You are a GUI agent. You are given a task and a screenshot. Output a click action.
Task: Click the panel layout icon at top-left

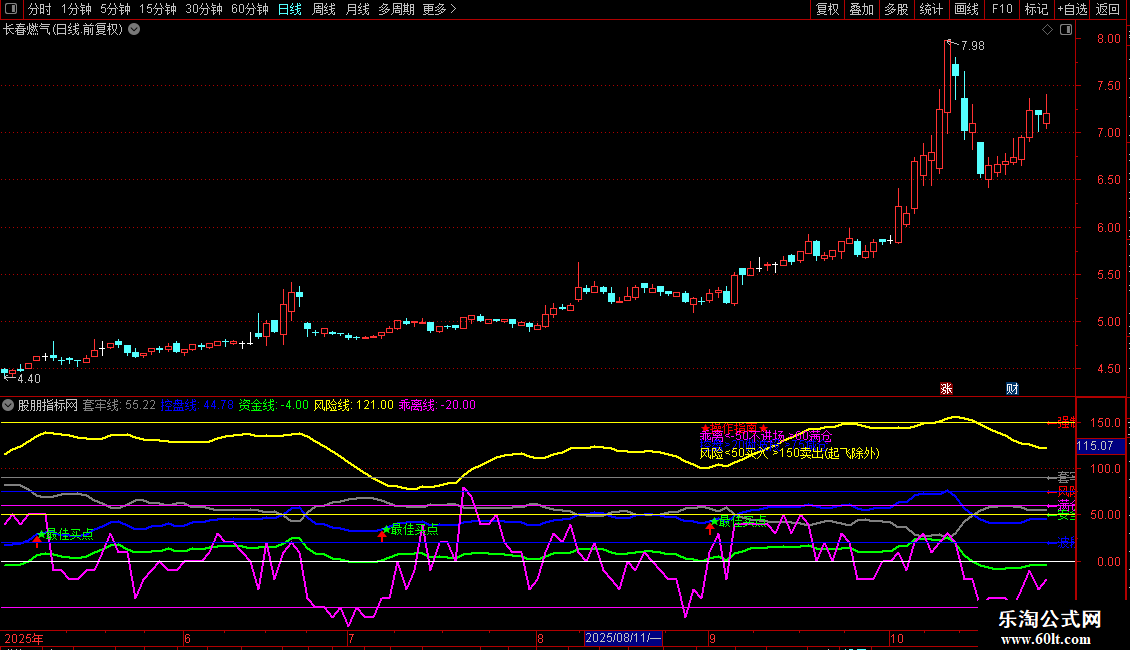click(12, 9)
